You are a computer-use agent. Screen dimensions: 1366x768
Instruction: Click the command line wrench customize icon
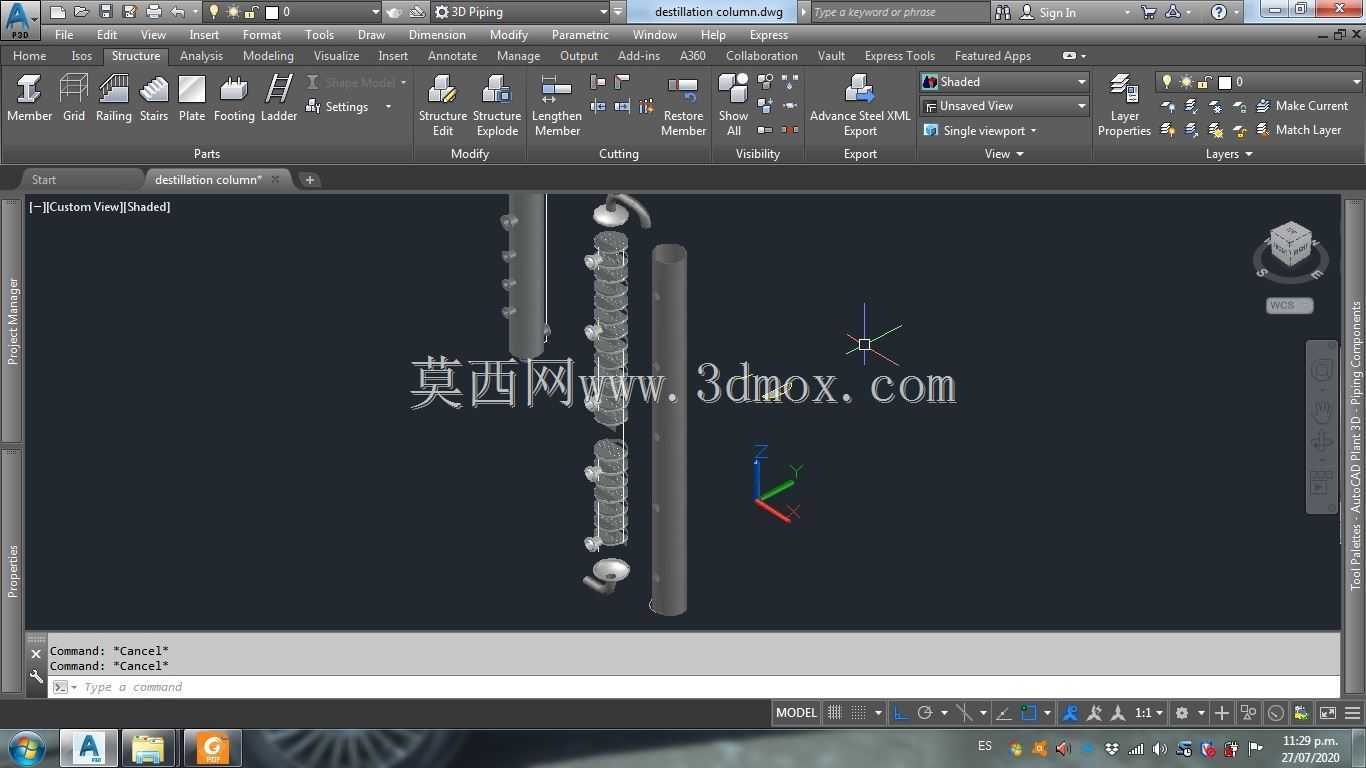pos(36,677)
